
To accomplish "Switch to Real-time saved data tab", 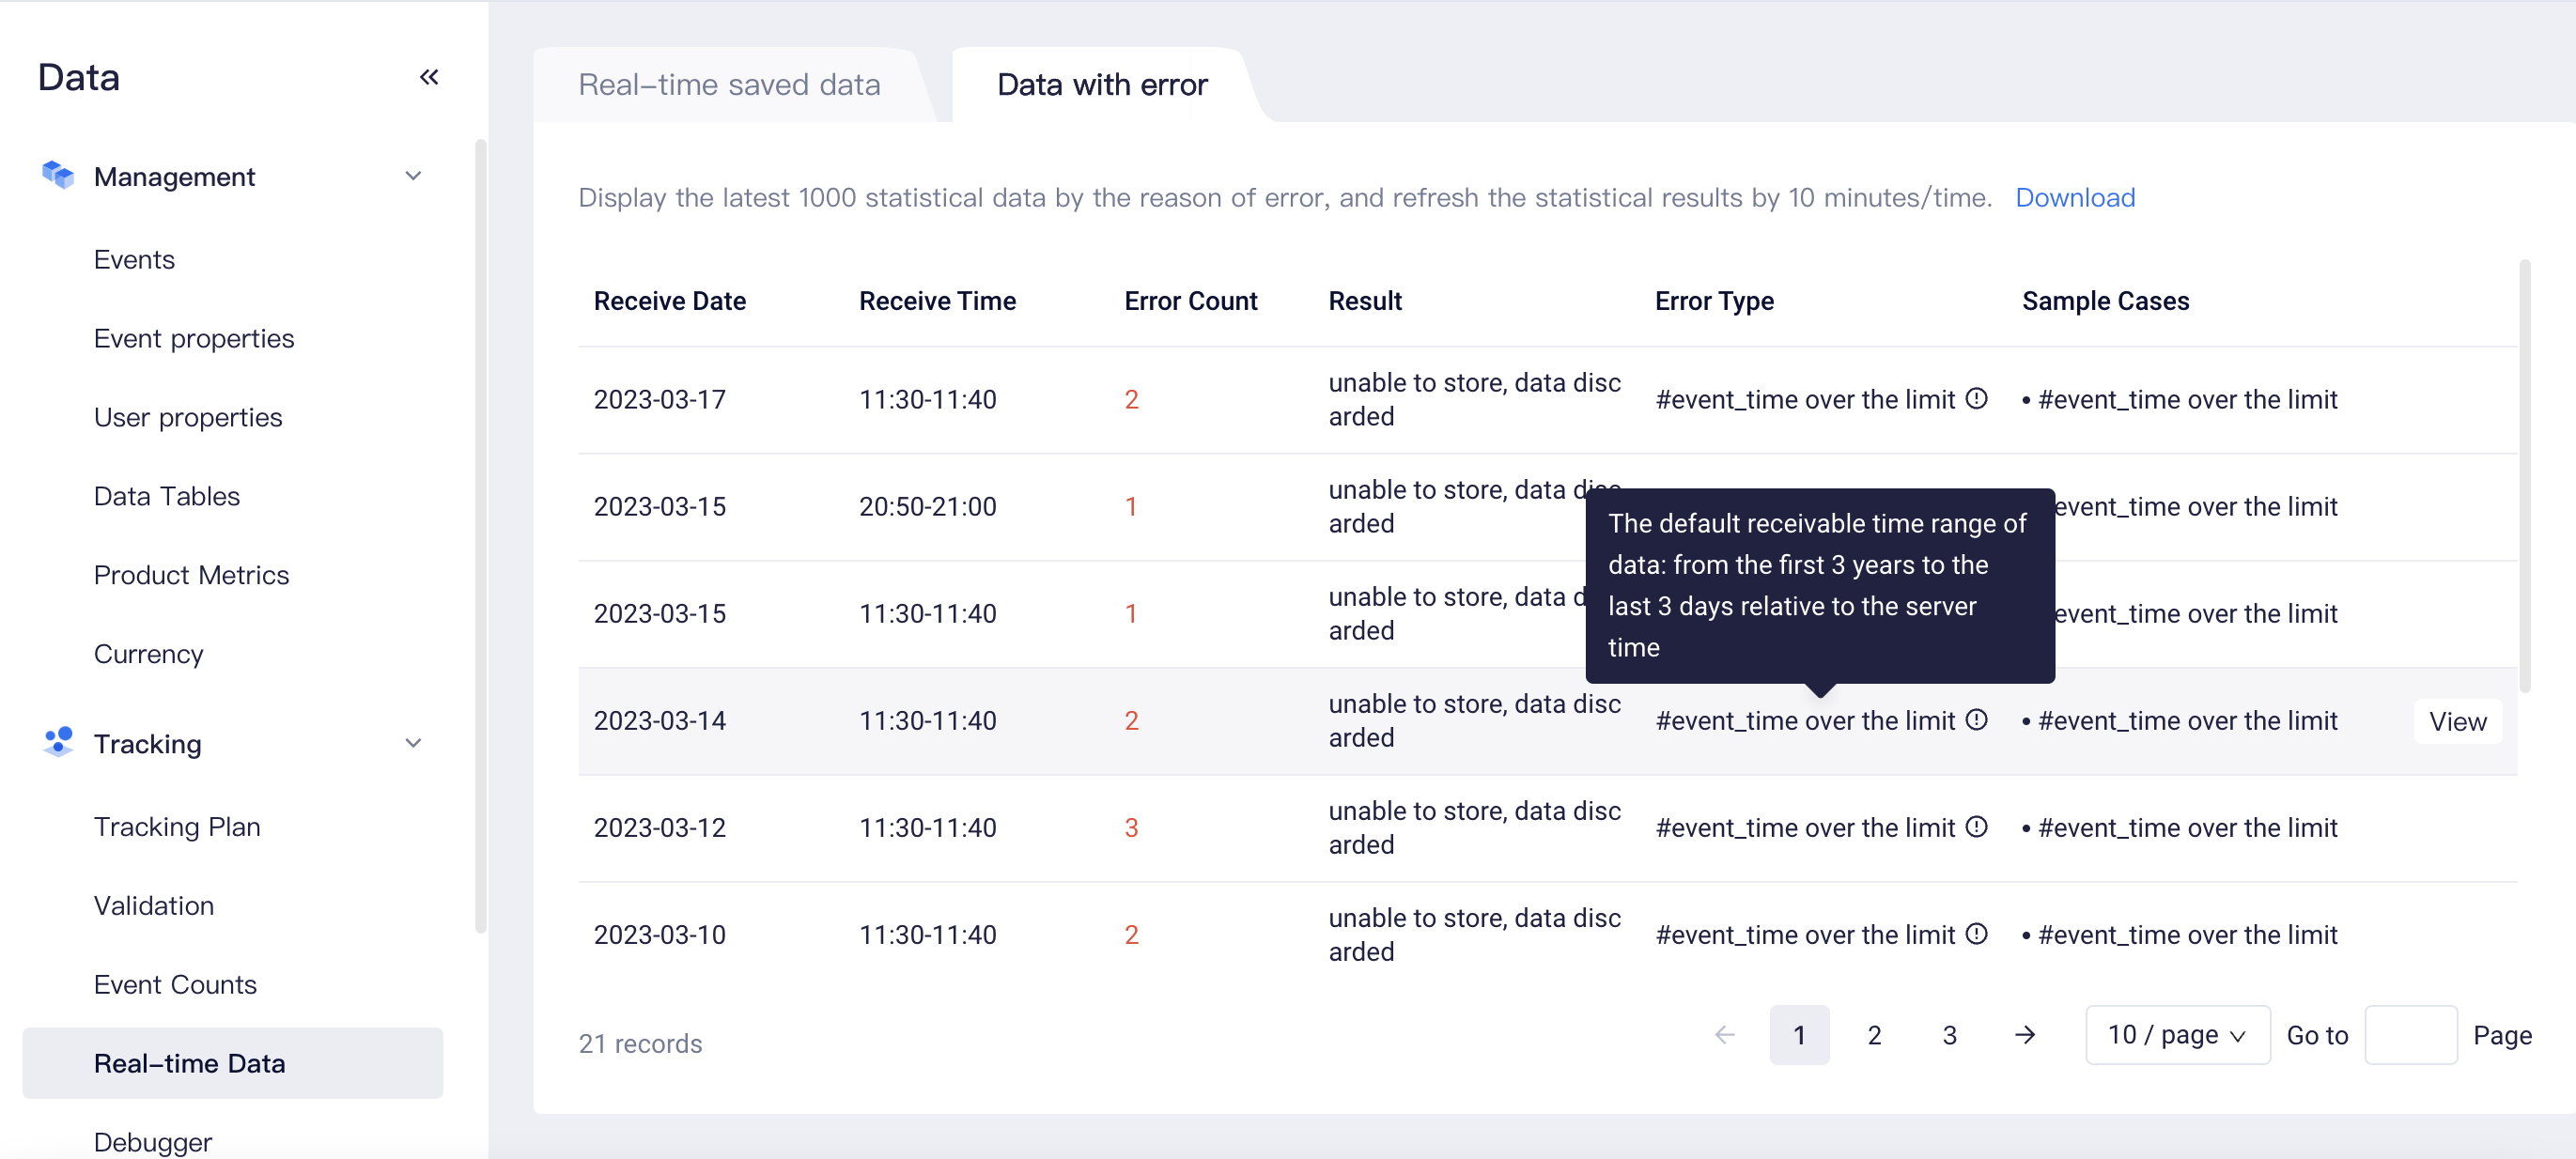I will click(729, 85).
